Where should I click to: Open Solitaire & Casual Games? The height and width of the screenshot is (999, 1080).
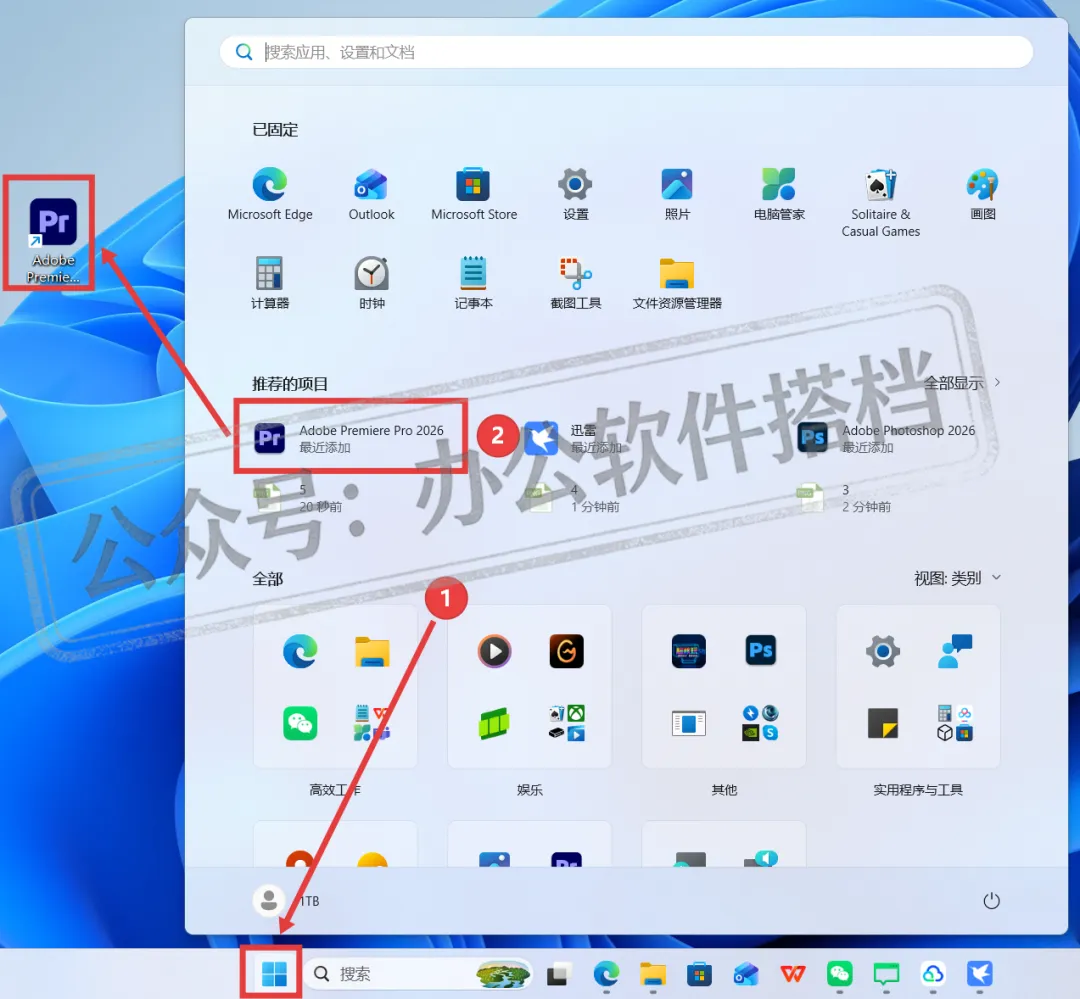881,203
